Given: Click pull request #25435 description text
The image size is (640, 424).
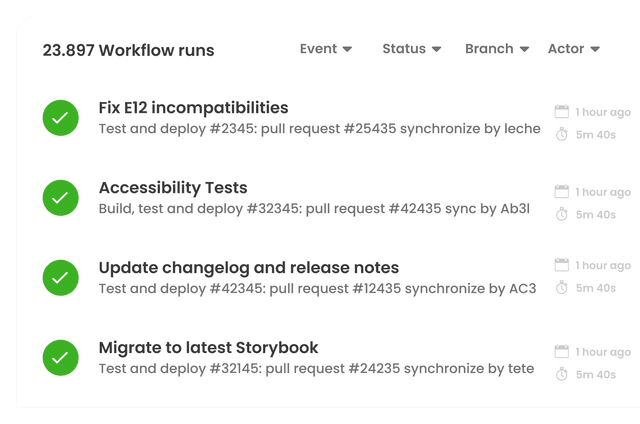Looking at the screenshot, I should [319, 129].
